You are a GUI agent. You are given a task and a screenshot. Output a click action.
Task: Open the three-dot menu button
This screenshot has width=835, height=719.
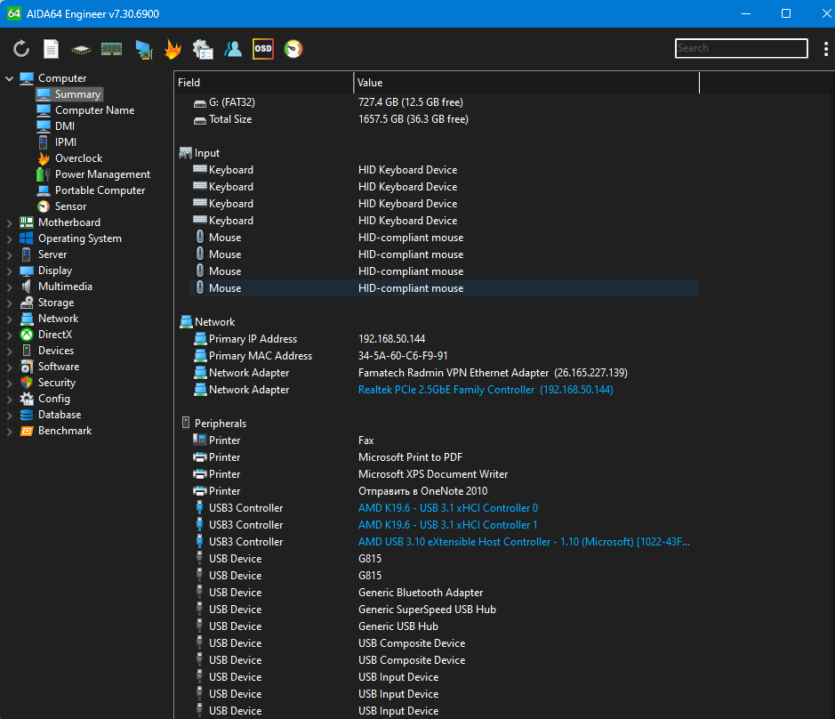[825, 49]
